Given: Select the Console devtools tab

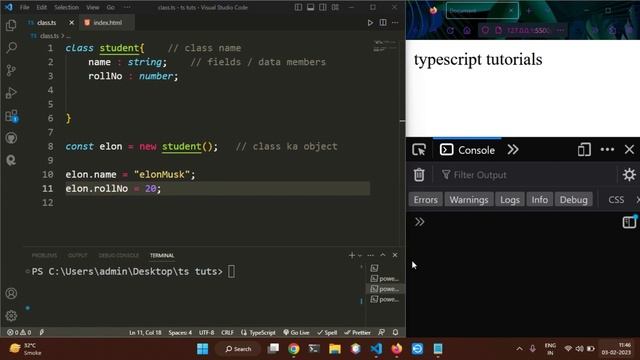Looking at the screenshot, I should (467, 150).
